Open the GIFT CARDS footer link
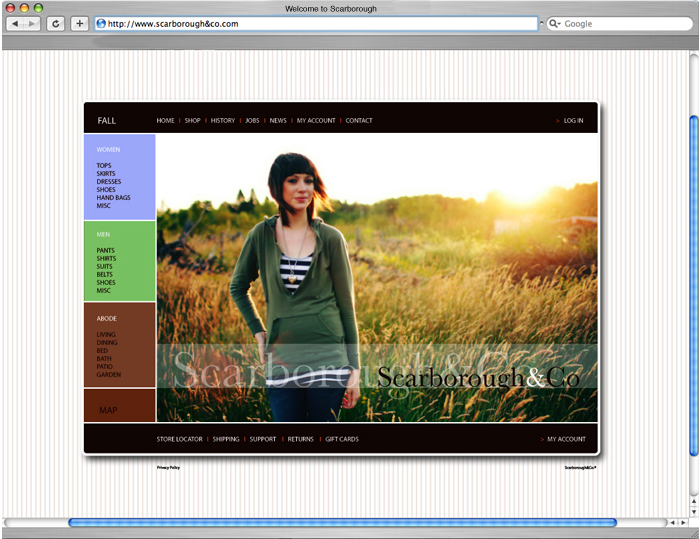Viewport: 700px width, 539px height. tap(341, 439)
